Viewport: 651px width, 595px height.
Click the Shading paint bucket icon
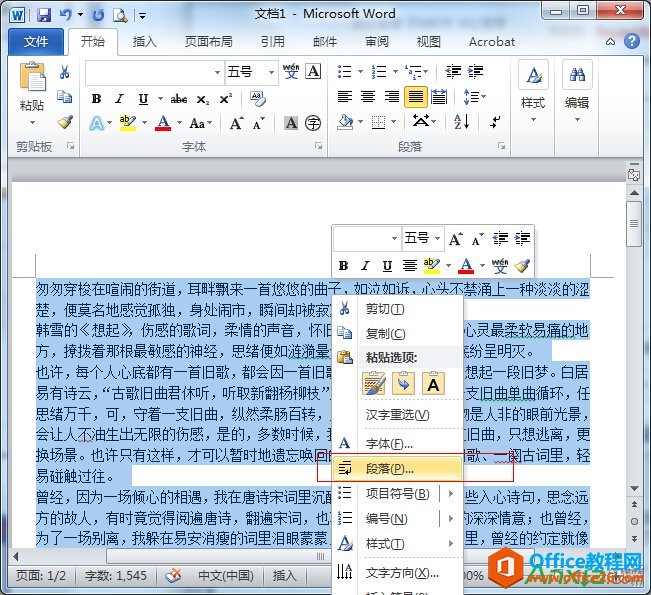click(345, 122)
